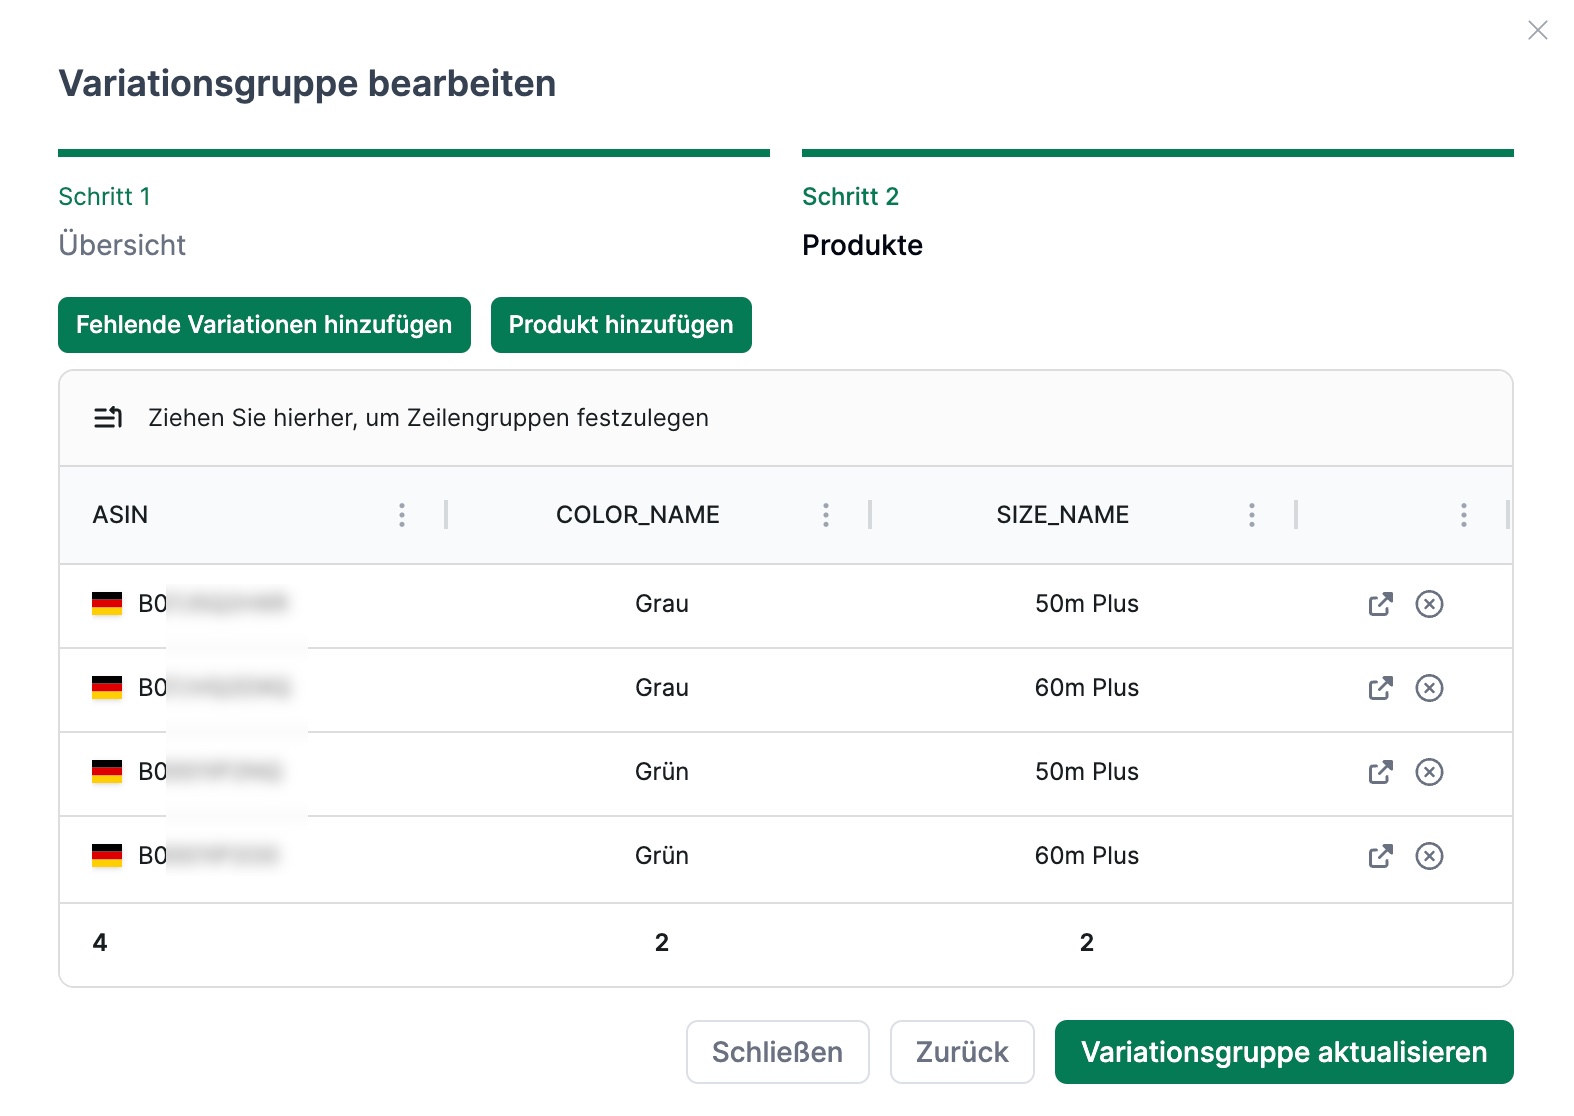Open the COLOR_NAME column menu
Screen dimensions: 1574x1116
tap(826, 515)
